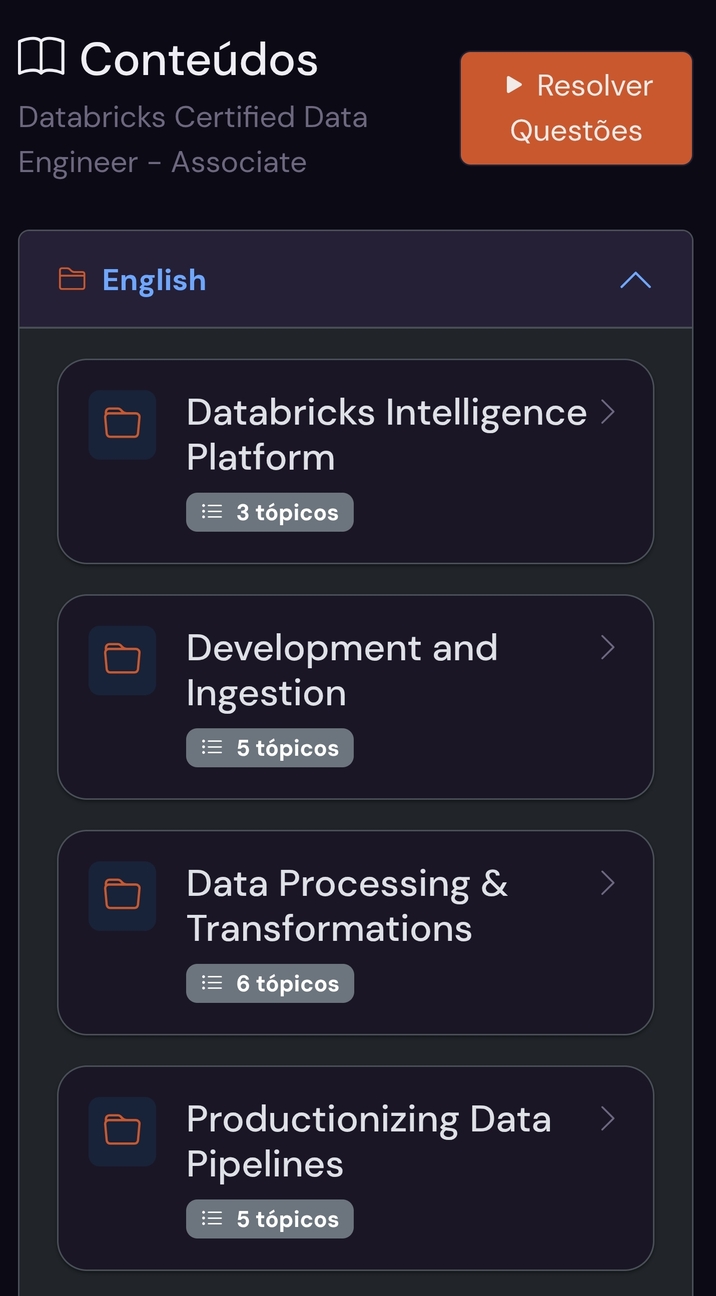Expand Databricks Intelligence Platform via its chevron
716x1296 pixels.
[x=607, y=412]
